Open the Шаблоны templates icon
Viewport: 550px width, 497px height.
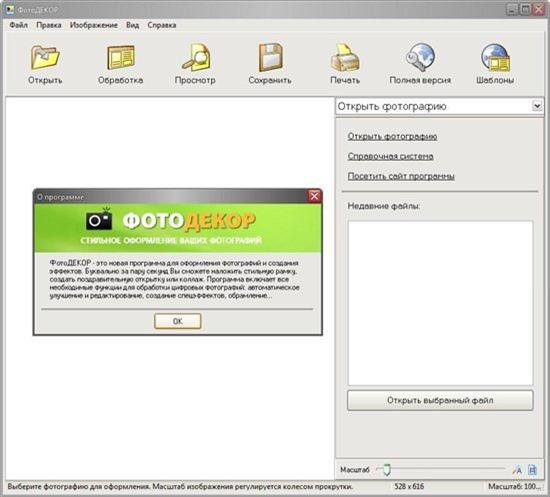pyautogui.click(x=495, y=57)
